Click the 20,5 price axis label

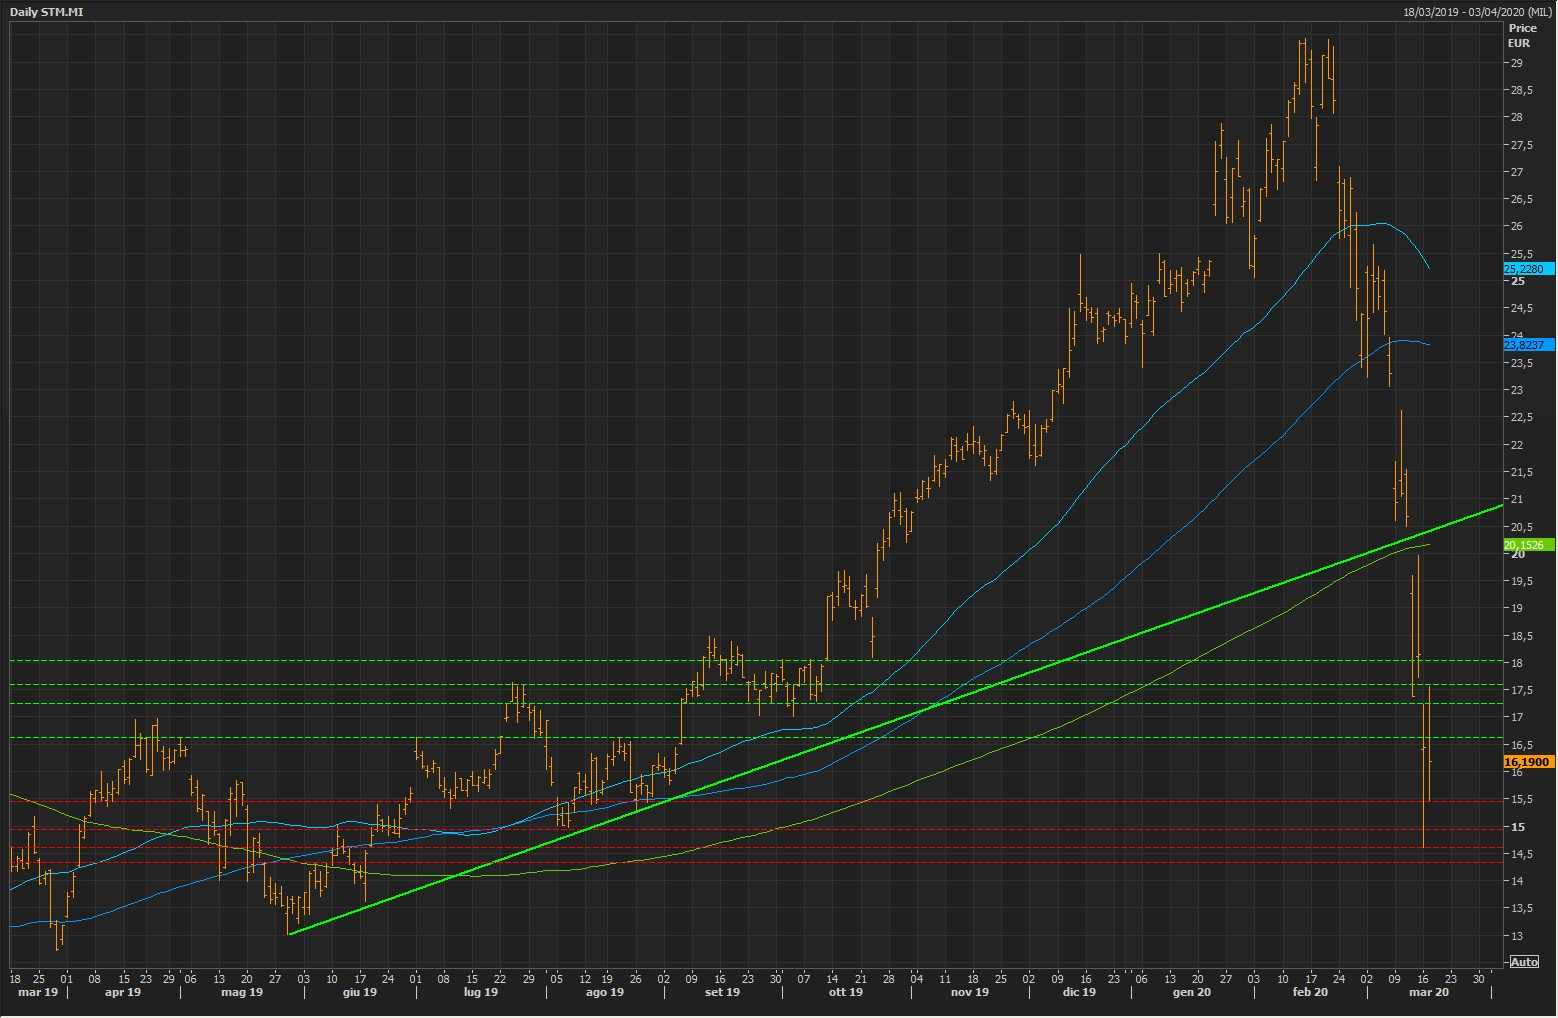pyautogui.click(x=1521, y=527)
